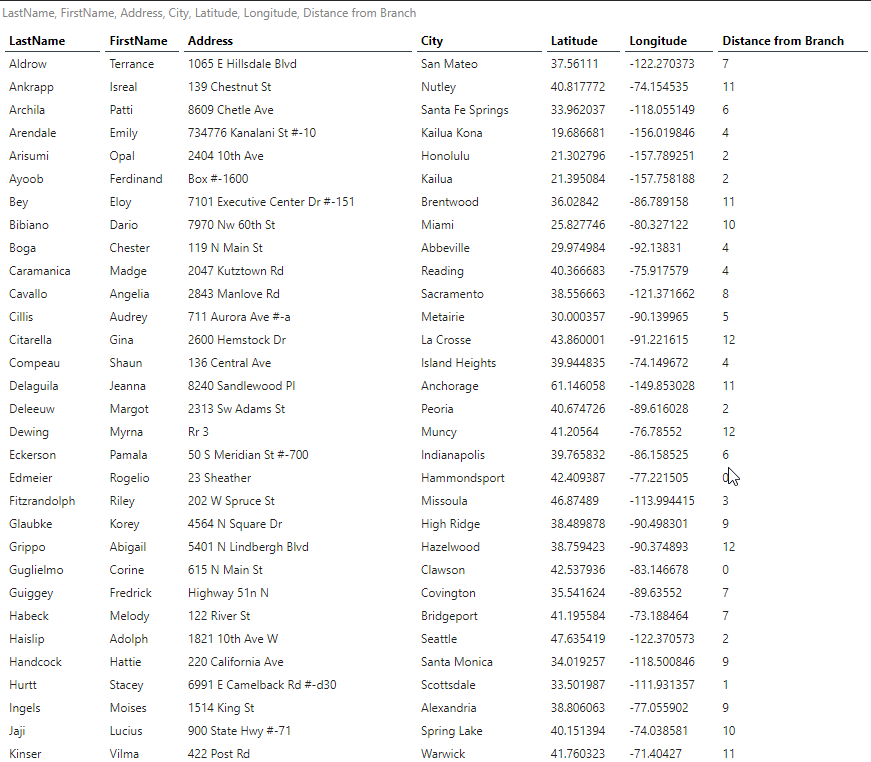Select address 900 State Hwy #-71
This screenshot has width=871, height=762.
pyautogui.click(x=239, y=731)
